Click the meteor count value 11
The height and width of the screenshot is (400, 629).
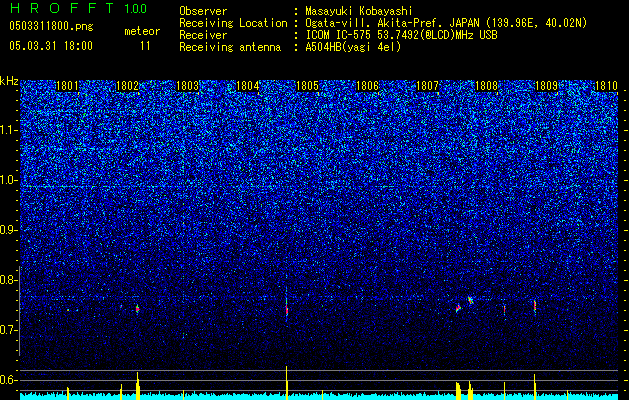point(145,46)
